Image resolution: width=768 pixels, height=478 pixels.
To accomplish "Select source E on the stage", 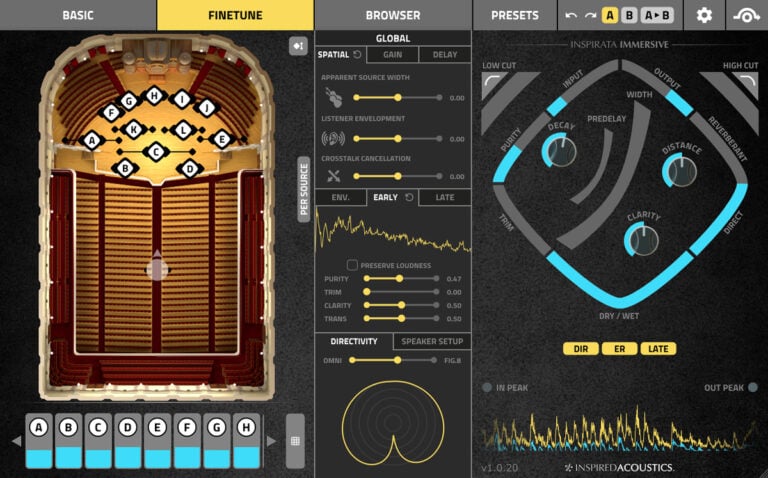I will pos(222,139).
